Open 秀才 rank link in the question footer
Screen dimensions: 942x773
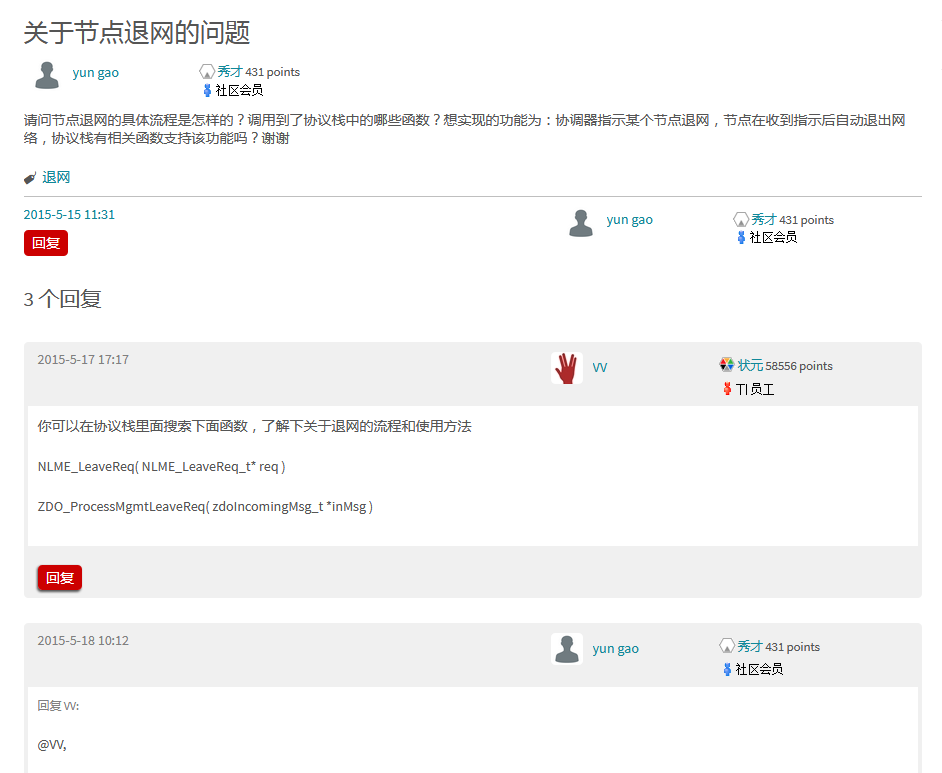click(764, 219)
